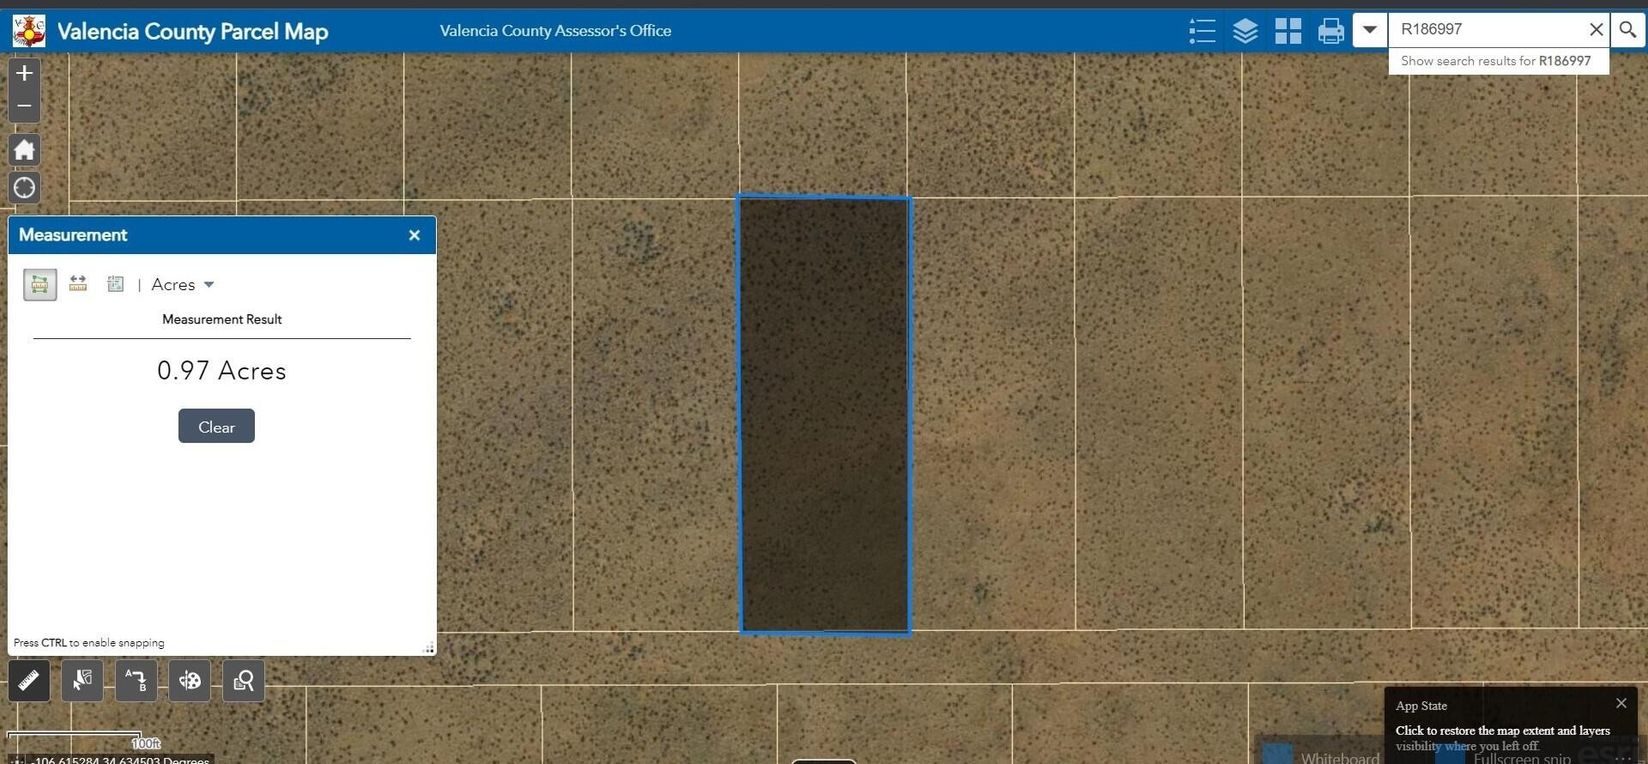Select 'Show search results for R186997'
Viewport: 1648px width, 764px height.
coord(1496,61)
